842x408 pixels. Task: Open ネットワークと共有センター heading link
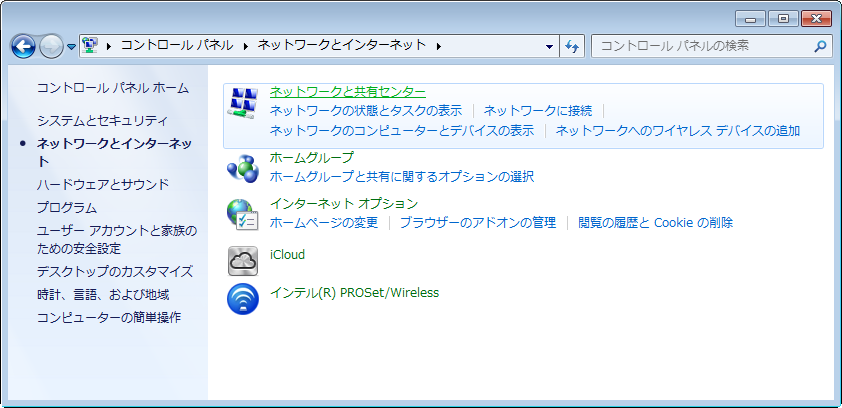tap(347, 92)
